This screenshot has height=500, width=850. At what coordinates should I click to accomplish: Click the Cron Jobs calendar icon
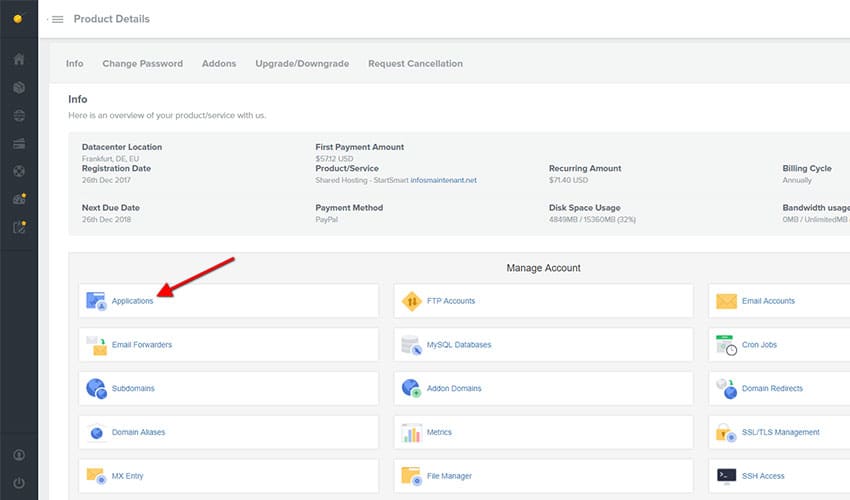pyautogui.click(x=726, y=345)
